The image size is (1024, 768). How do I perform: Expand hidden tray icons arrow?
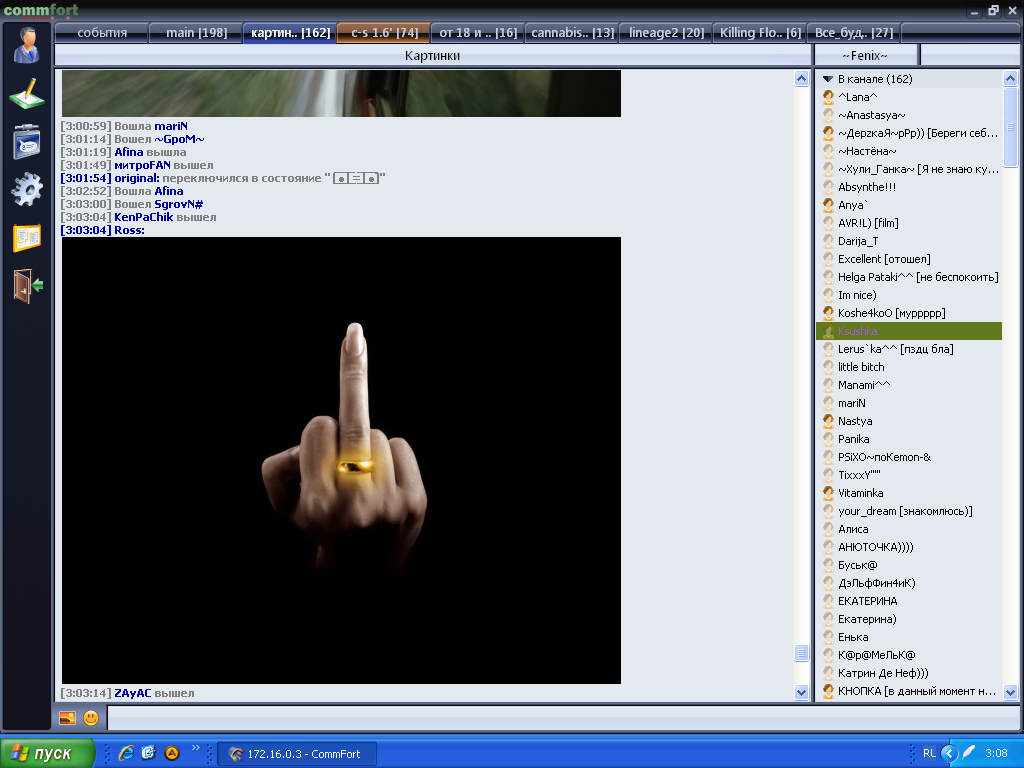point(950,754)
